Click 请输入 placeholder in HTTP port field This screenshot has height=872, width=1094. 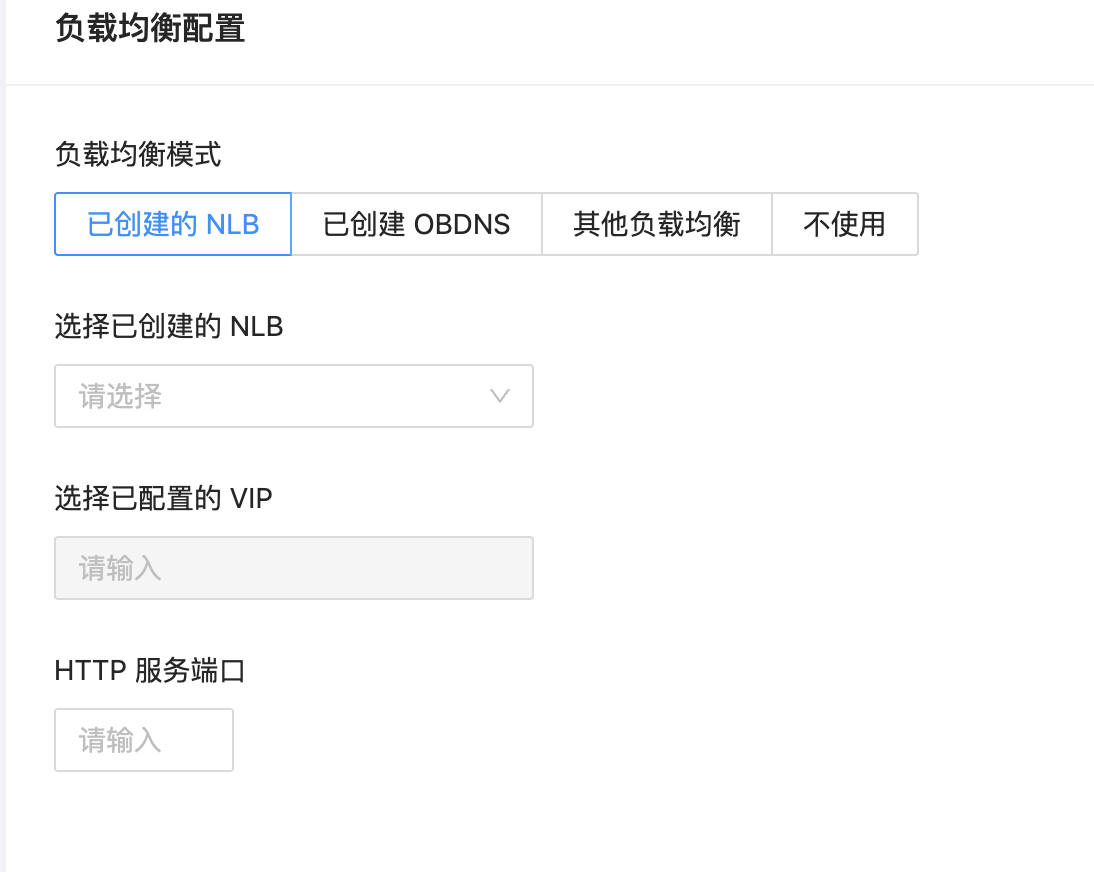click(x=120, y=740)
